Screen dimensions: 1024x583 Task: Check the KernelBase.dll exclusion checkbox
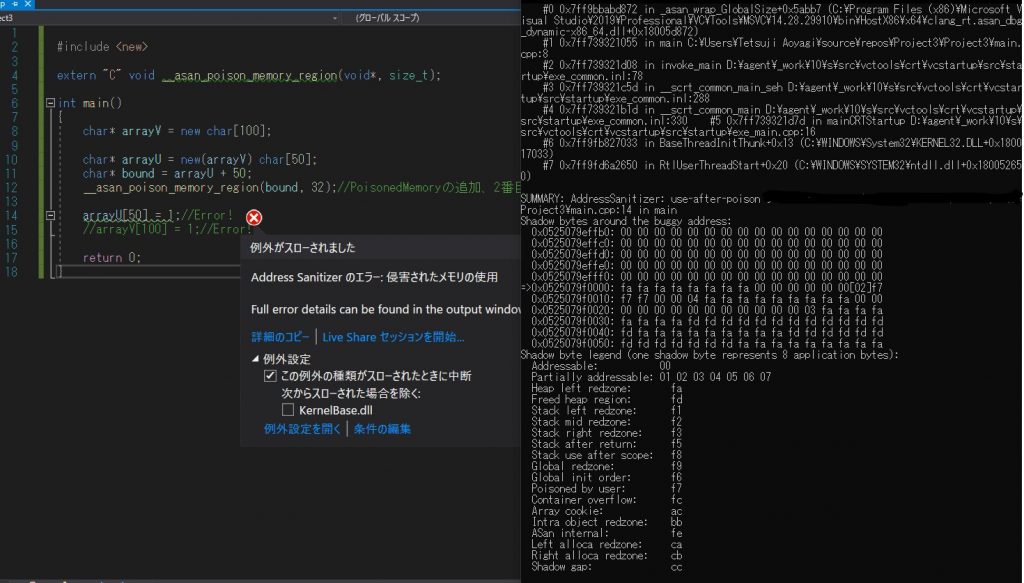point(287,410)
